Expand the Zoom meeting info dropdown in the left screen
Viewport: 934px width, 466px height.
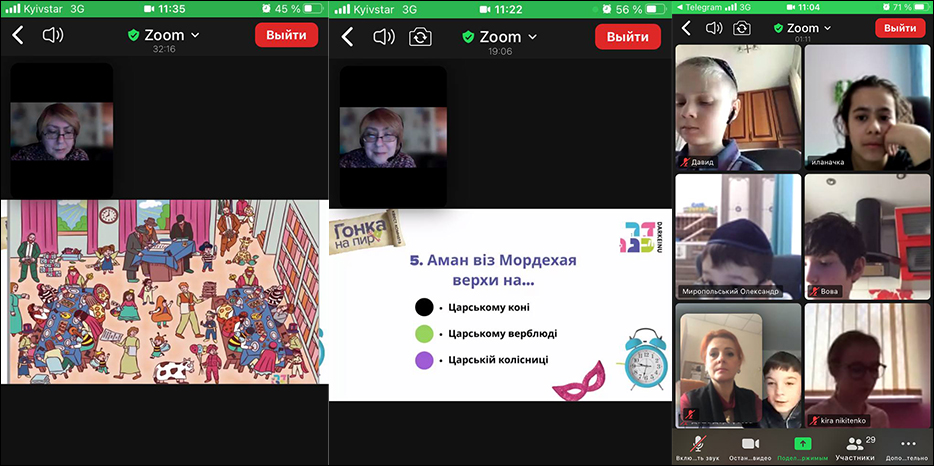tap(165, 35)
